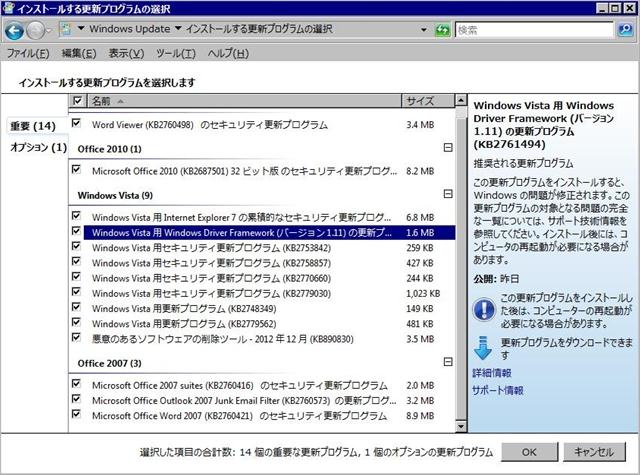This screenshot has width=640, height=475.
Task: Click the search magnifier button
Action: tap(625, 30)
